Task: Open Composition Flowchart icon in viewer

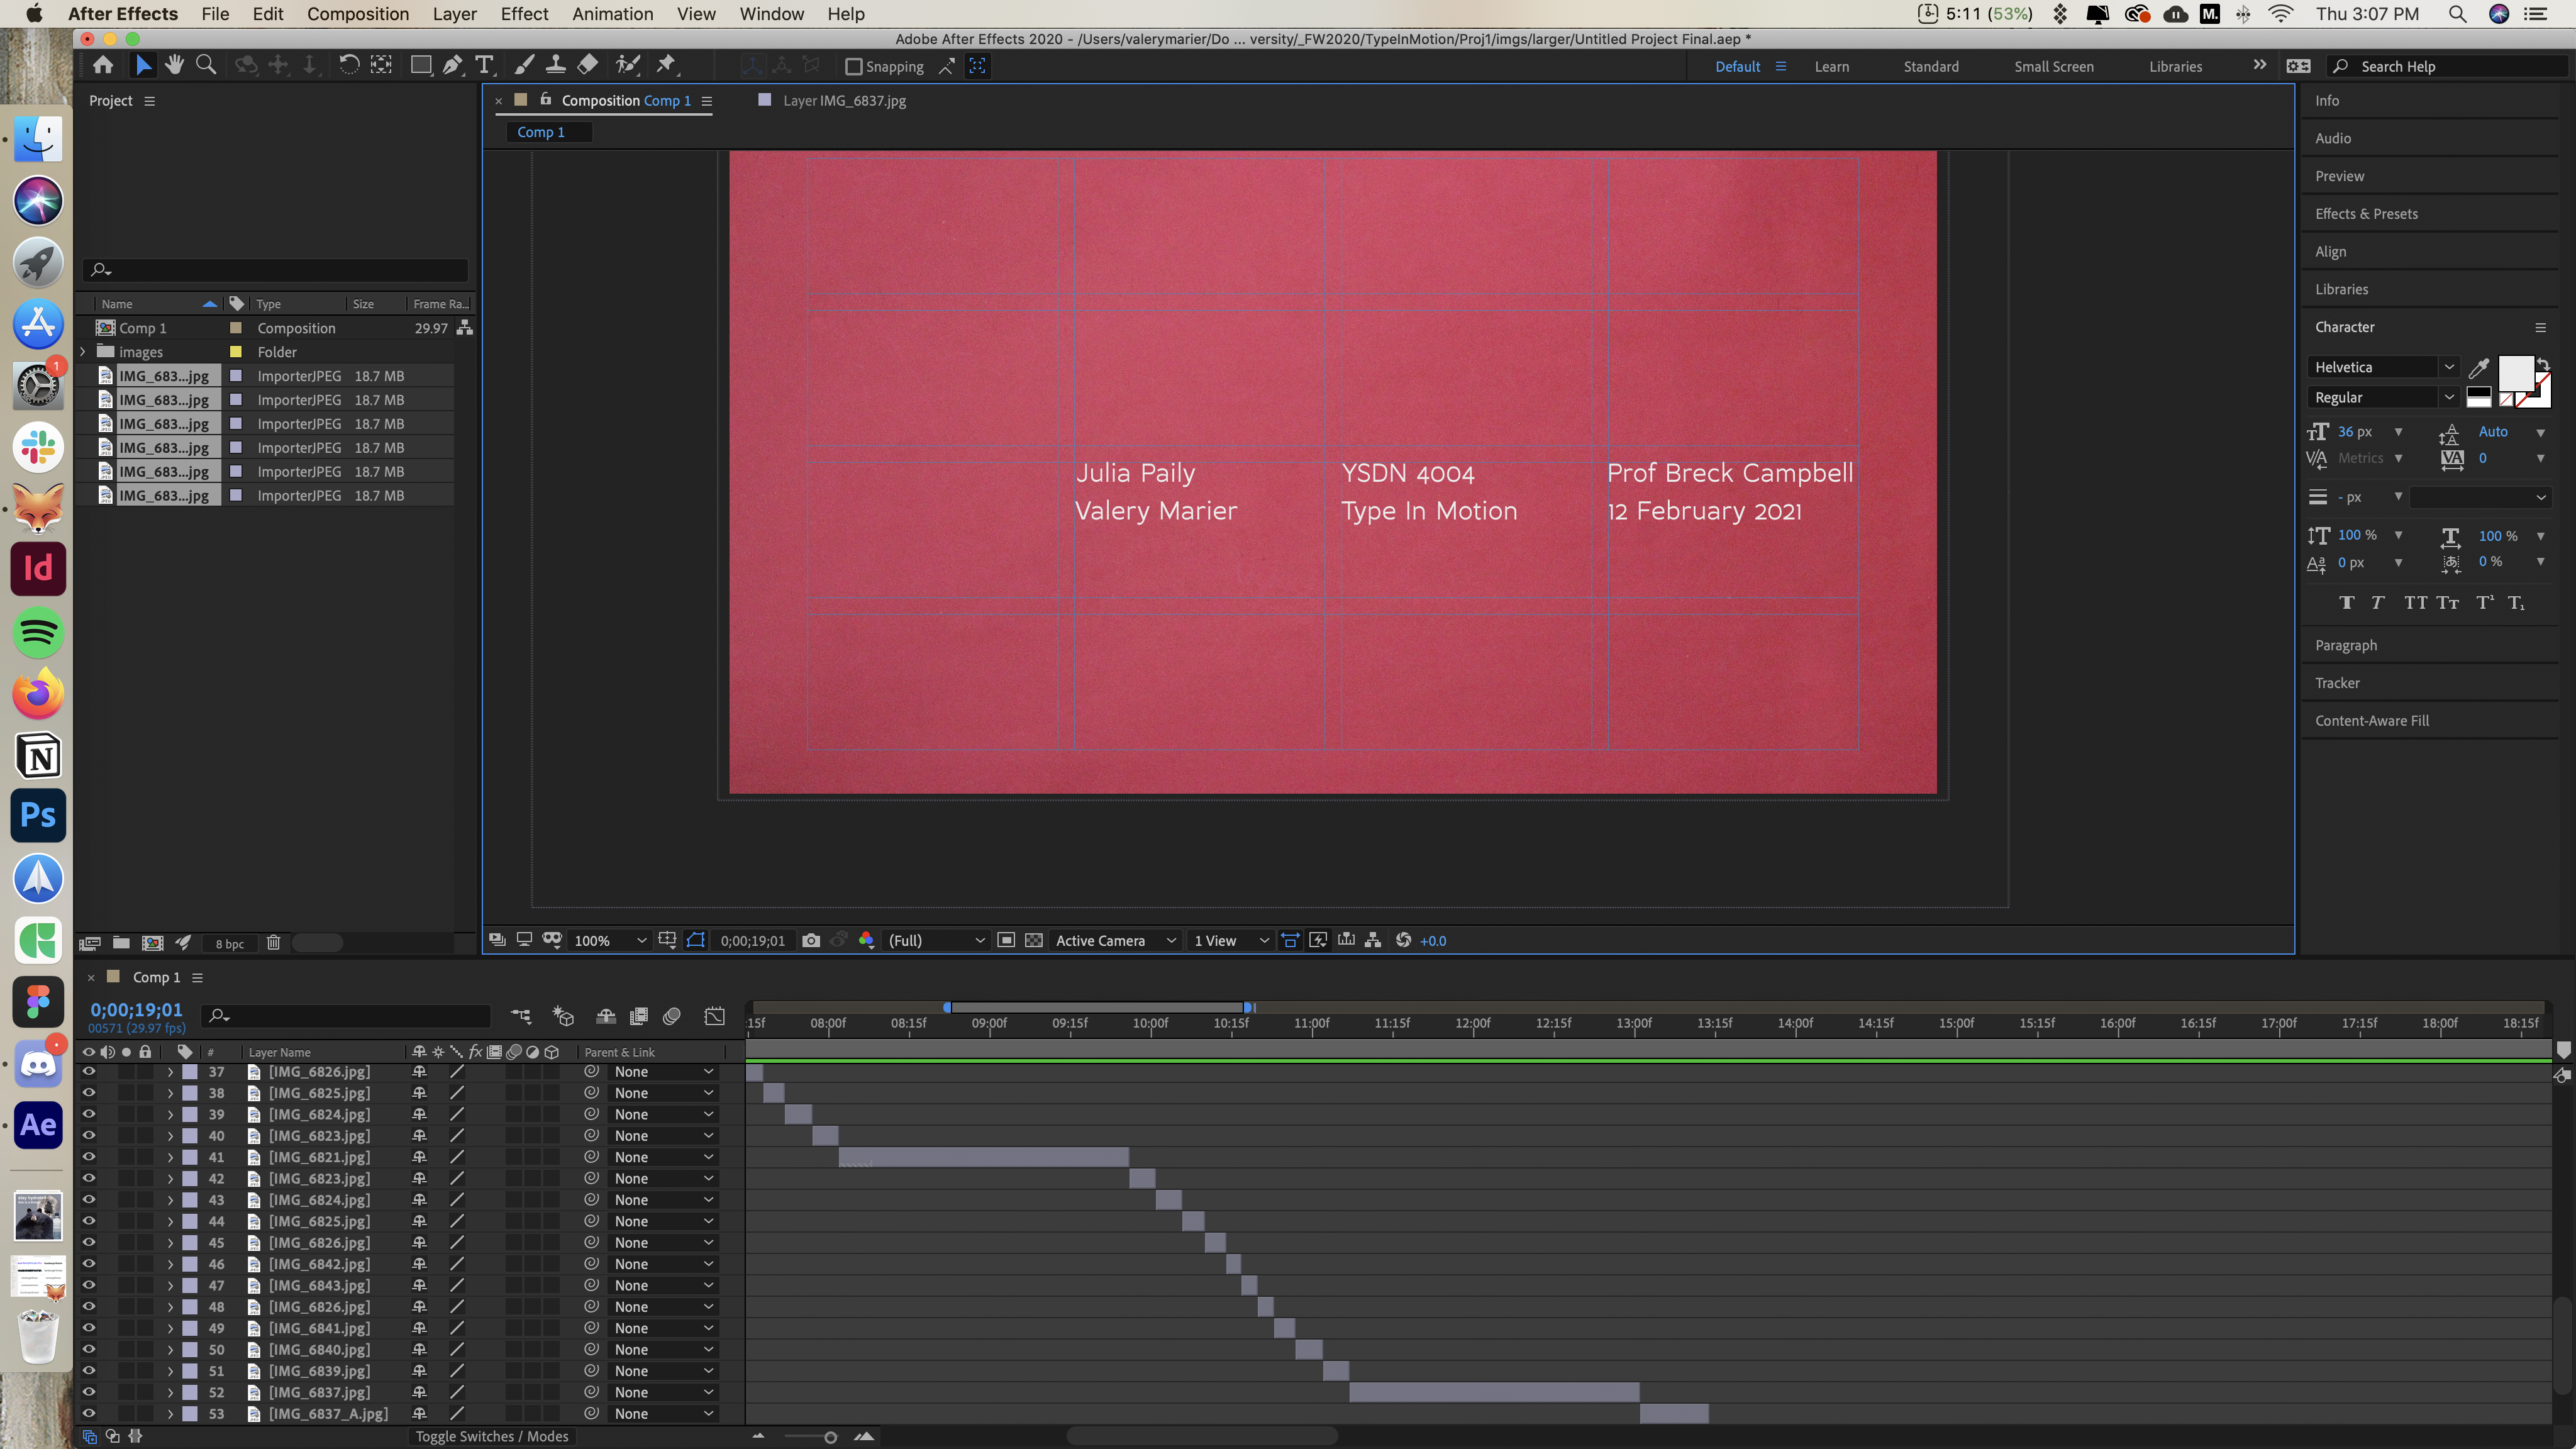Action: click(1373, 940)
